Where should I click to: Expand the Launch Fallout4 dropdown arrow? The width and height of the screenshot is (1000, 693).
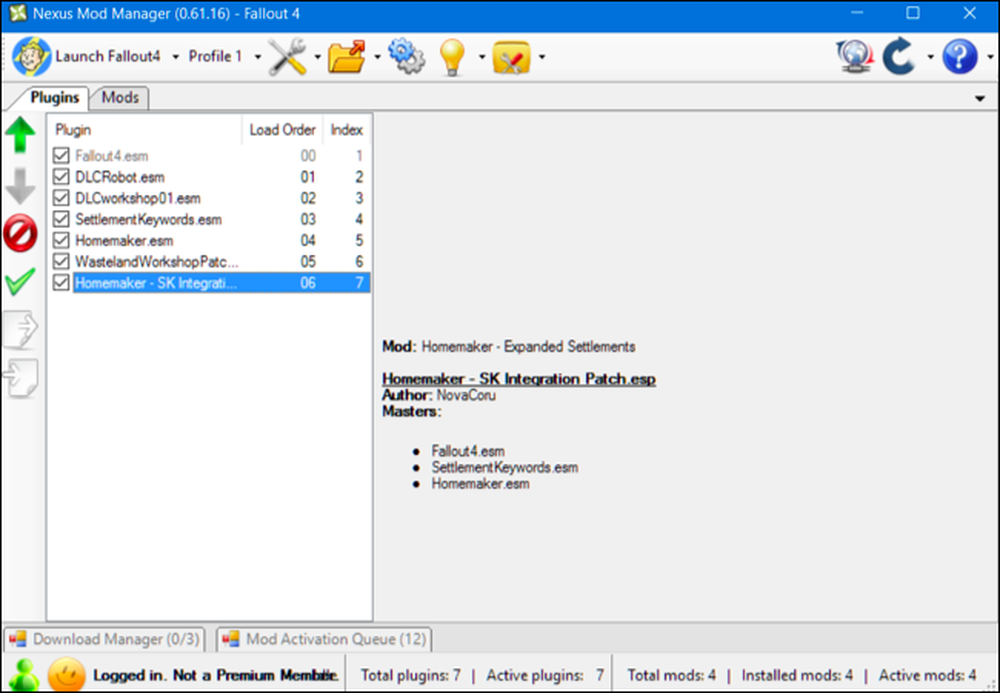point(175,57)
